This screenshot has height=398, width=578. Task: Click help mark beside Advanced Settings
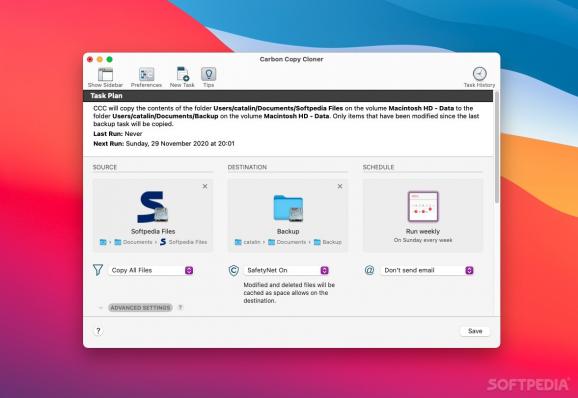pyautogui.click(x=180, y=307)
